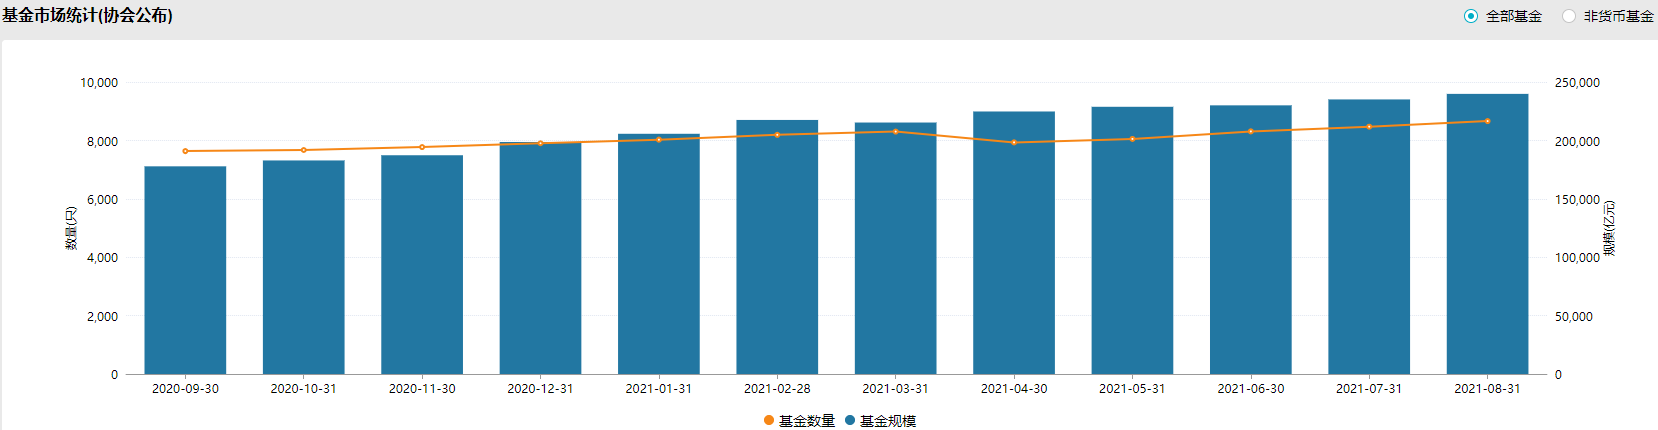Click the 2021-01-31 x-axis date label
This screenshot has height=430, width=1658.
(x=658, y=389)
